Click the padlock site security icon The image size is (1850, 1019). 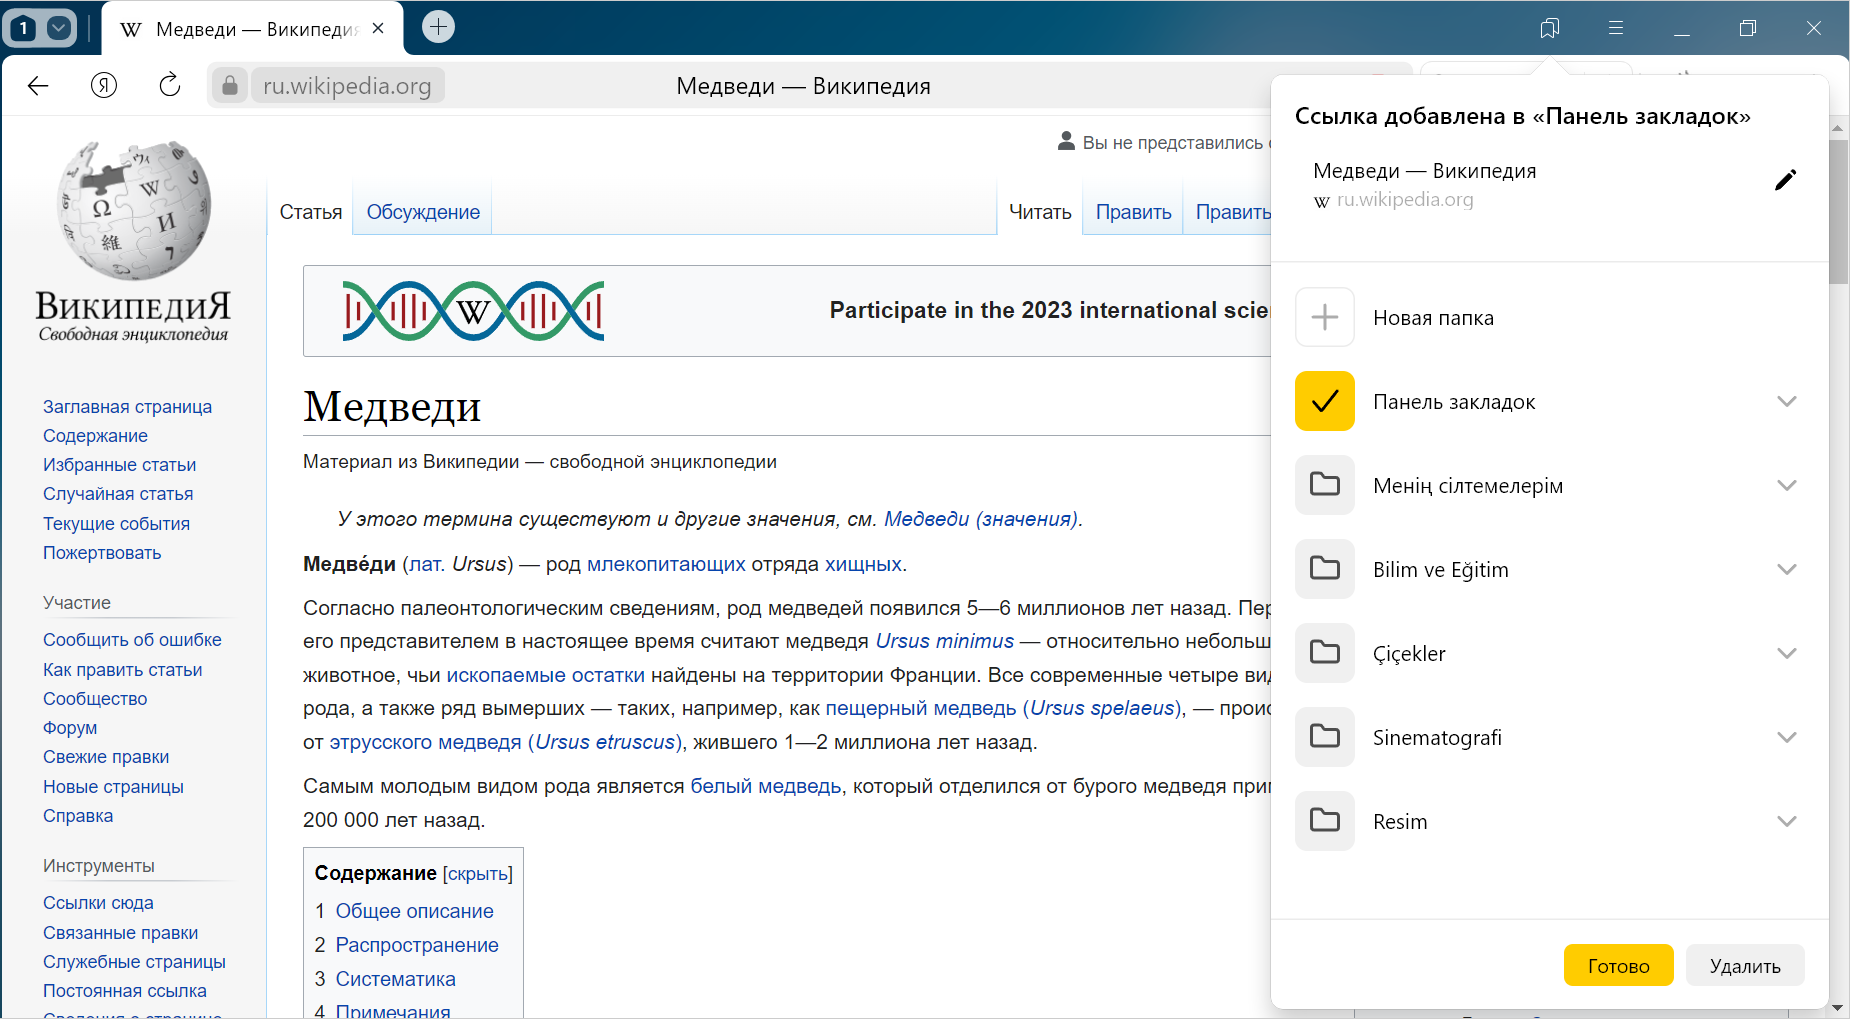click(230, 86)
